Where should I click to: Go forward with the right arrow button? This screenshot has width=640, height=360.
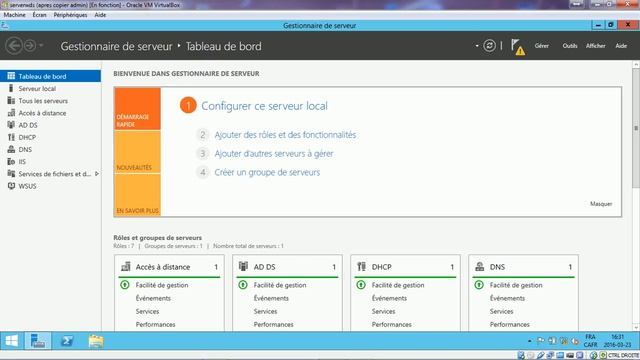(30, 46)
